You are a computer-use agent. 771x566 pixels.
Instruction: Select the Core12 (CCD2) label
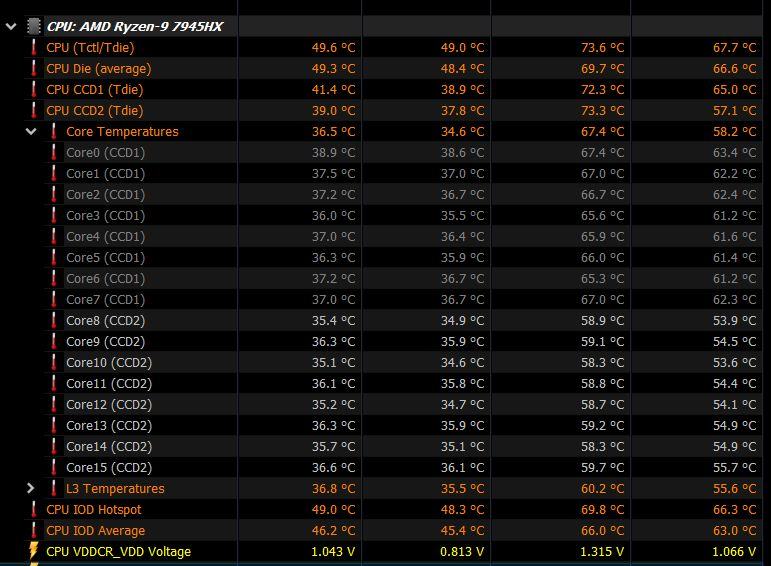[x=109, y=404]
